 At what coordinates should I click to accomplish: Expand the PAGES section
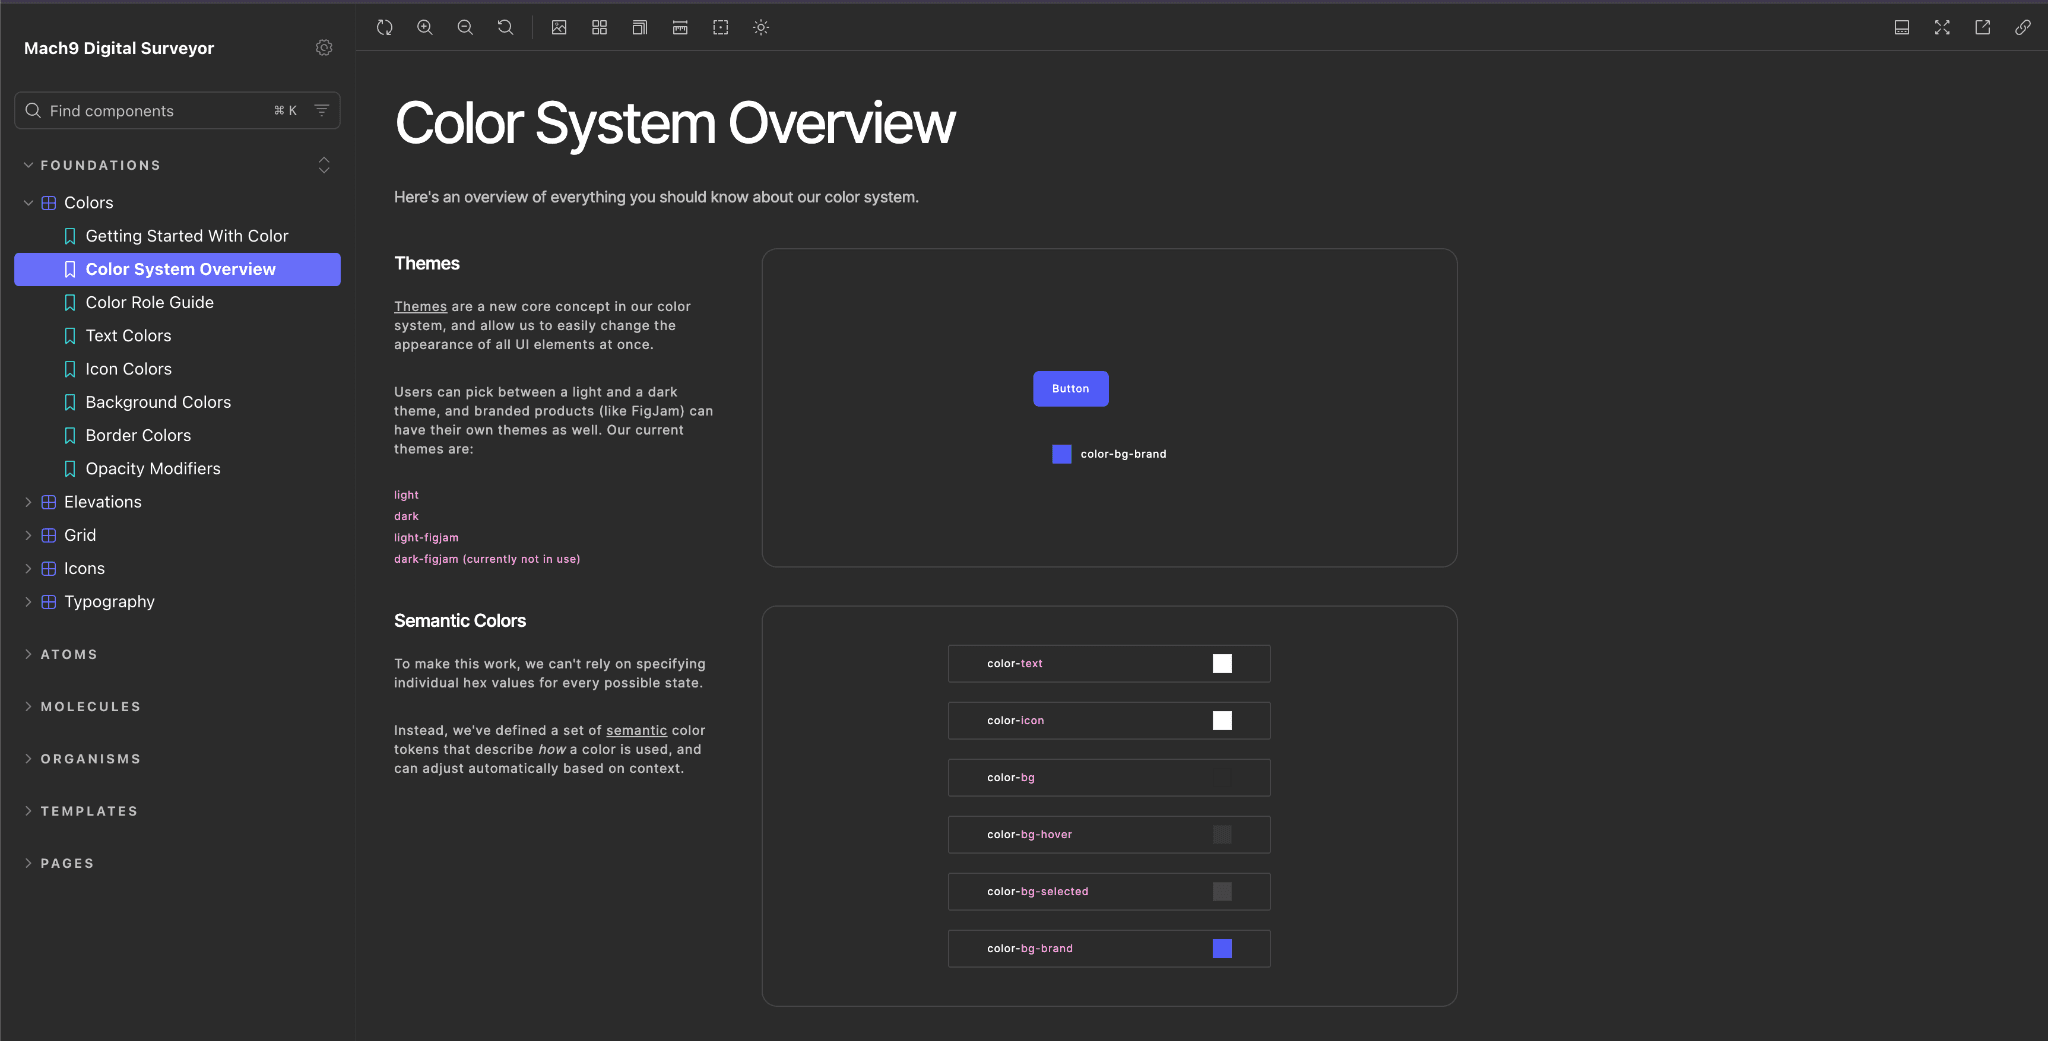point(58,863)
